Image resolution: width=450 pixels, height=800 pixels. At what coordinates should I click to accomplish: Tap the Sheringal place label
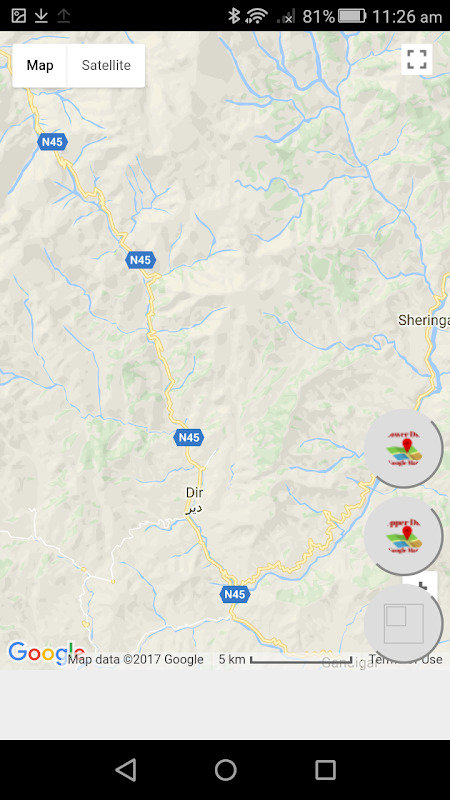(423, 320)
